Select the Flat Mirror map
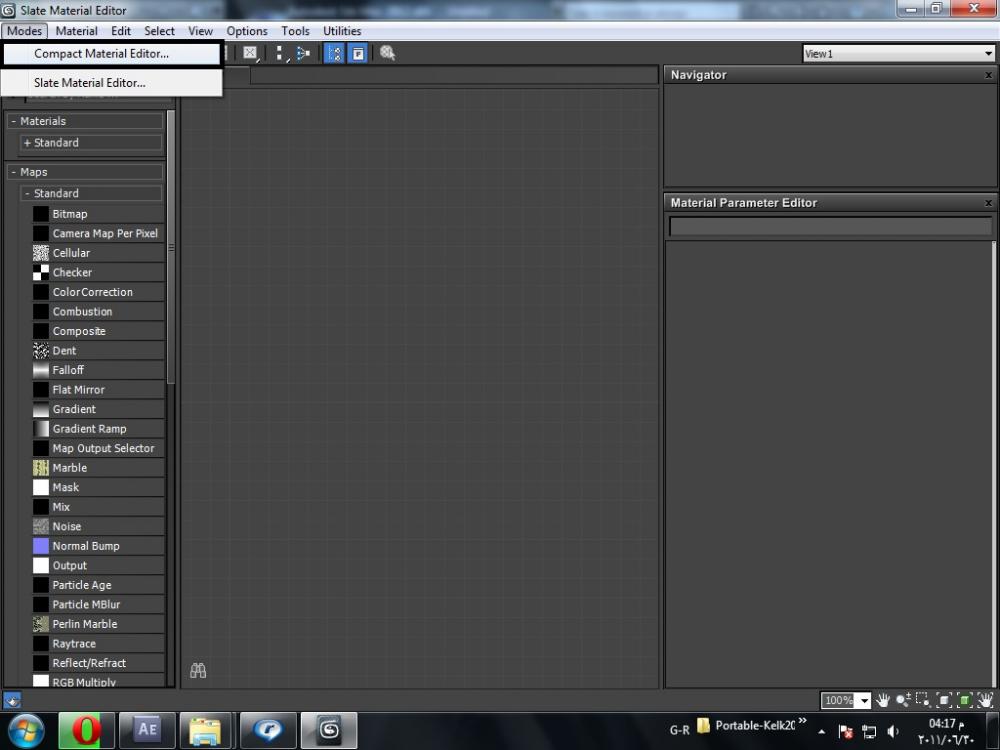This screenshot has width=1000, height=750. (98, 390)
